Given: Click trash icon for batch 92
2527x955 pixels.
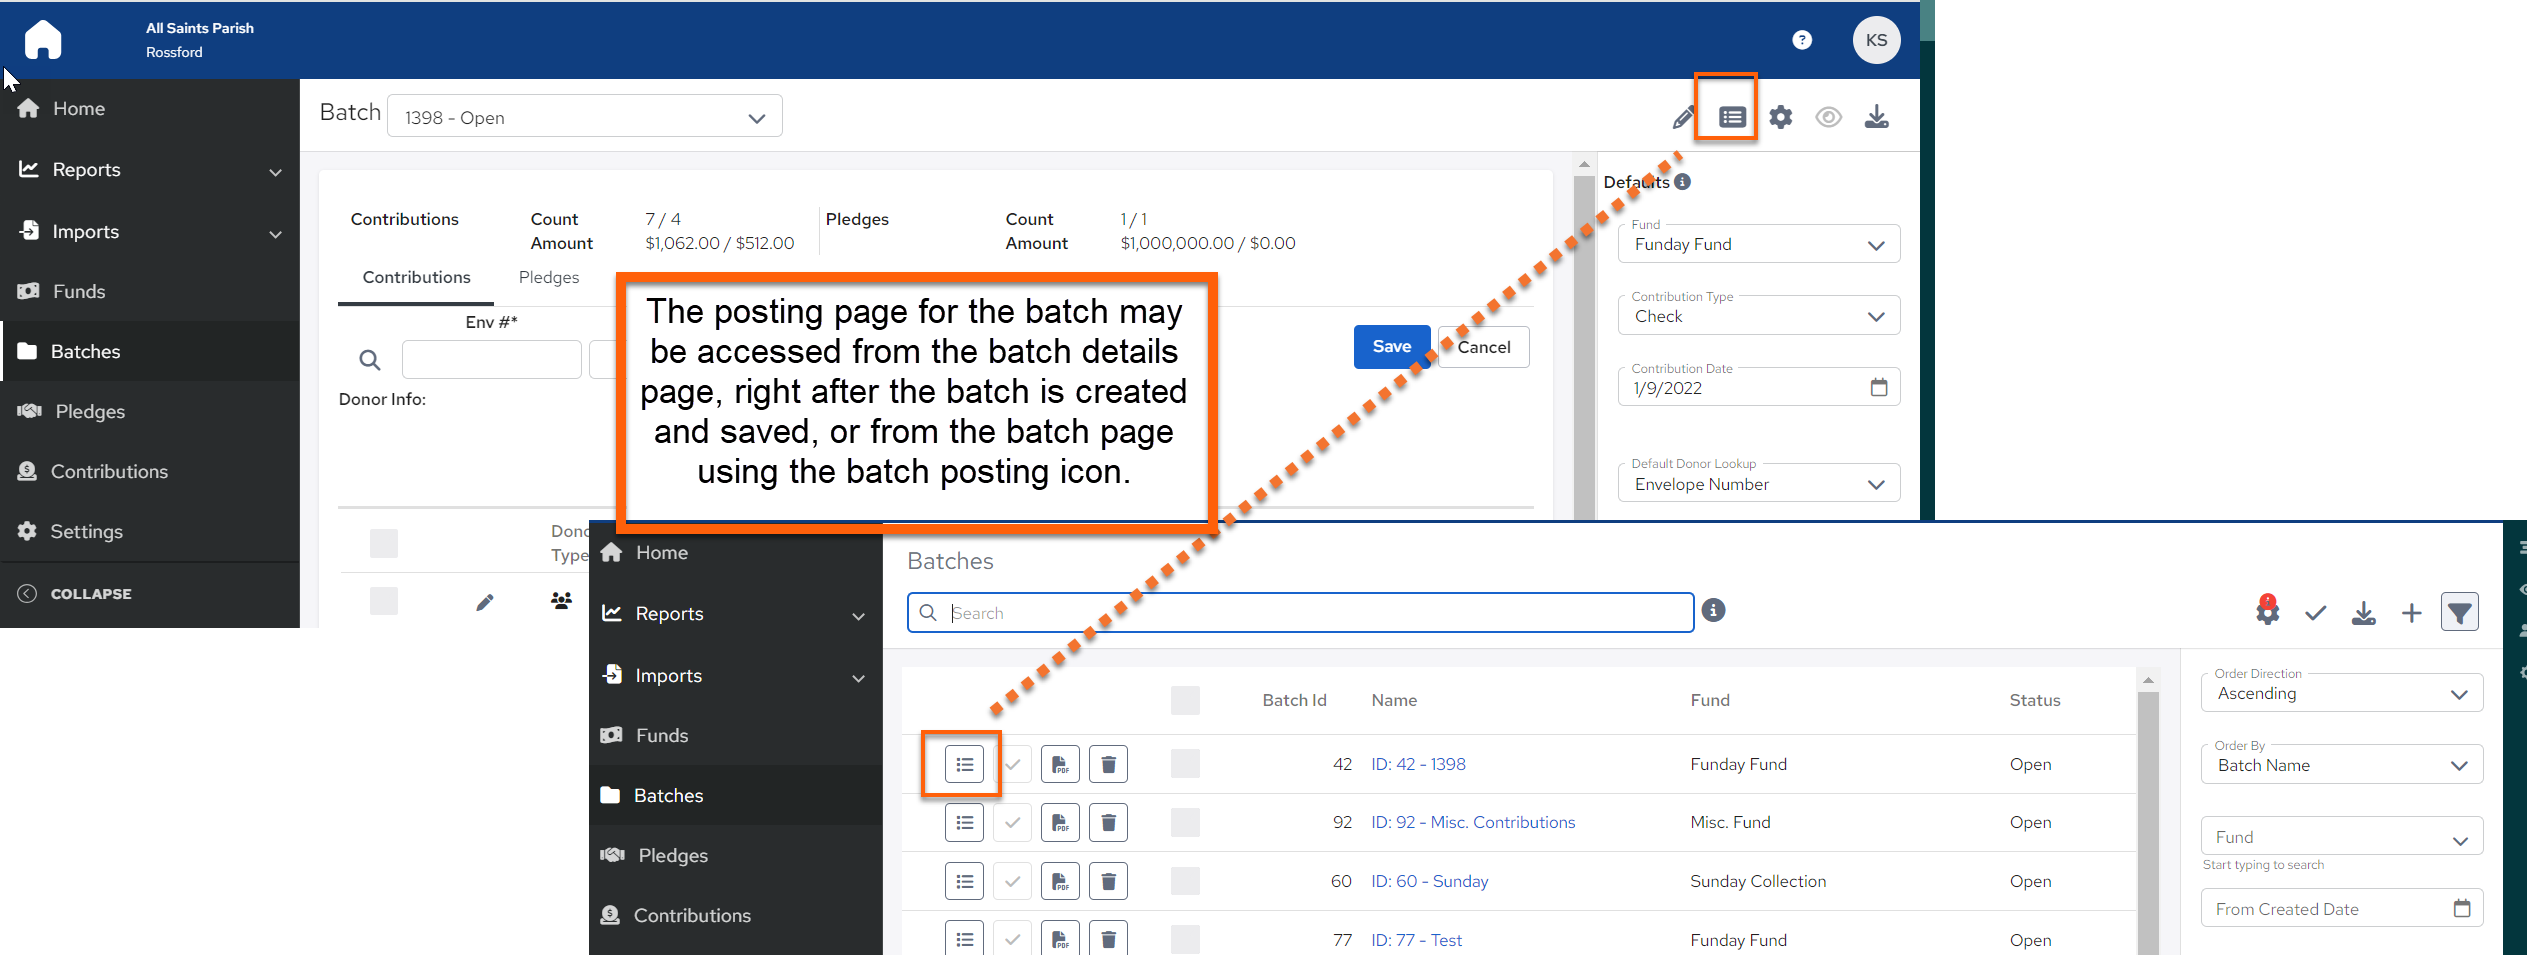Looking at the screenshot, I should [x=1108, y=822].
